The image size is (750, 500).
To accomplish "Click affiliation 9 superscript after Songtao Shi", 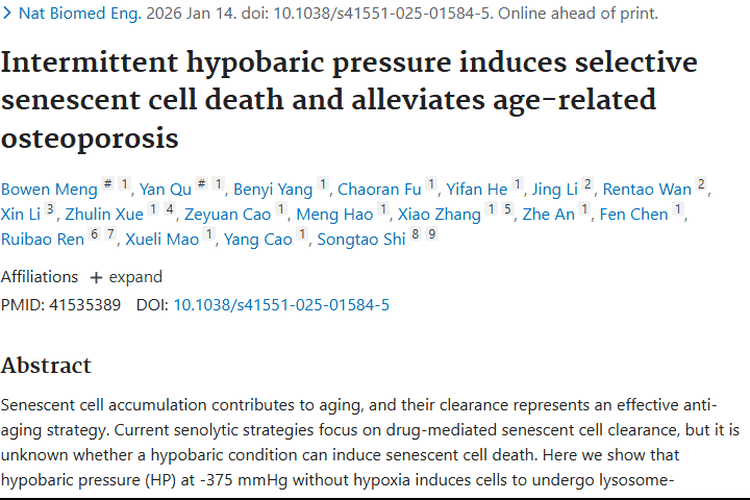I will coord(432,235).
